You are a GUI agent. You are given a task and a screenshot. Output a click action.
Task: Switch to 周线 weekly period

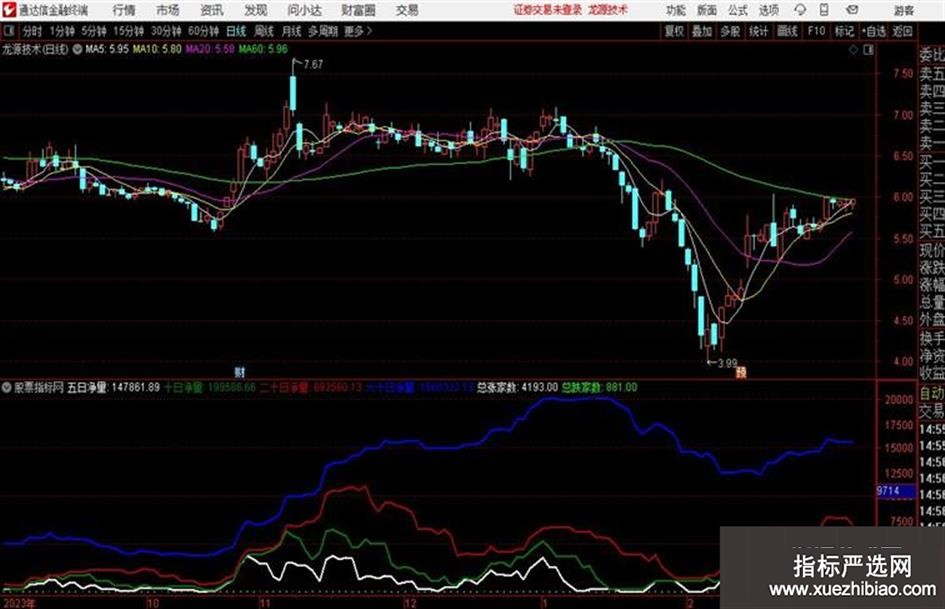(264, 31)
